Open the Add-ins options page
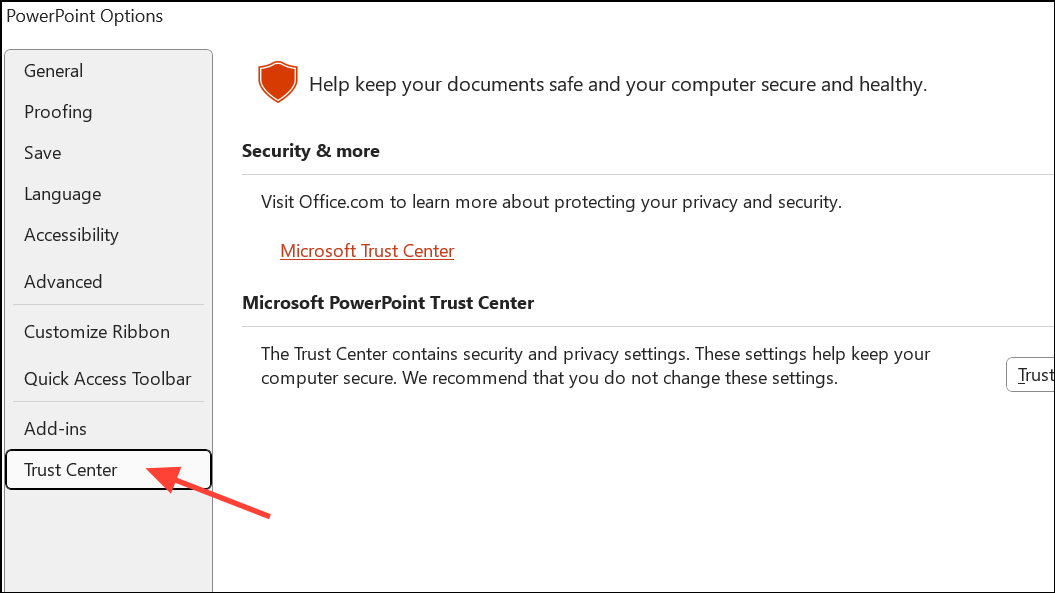 [x=55, y=429]
